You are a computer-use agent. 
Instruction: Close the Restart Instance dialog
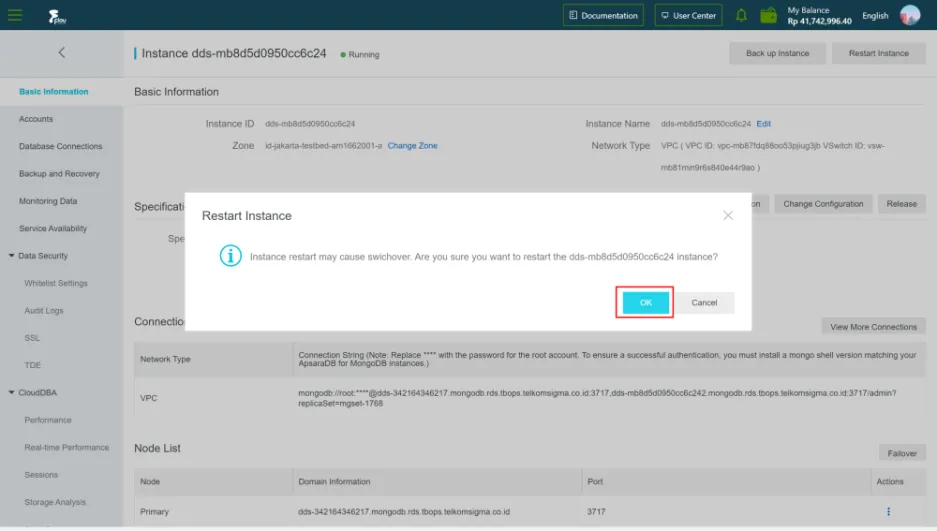[728, 215]
